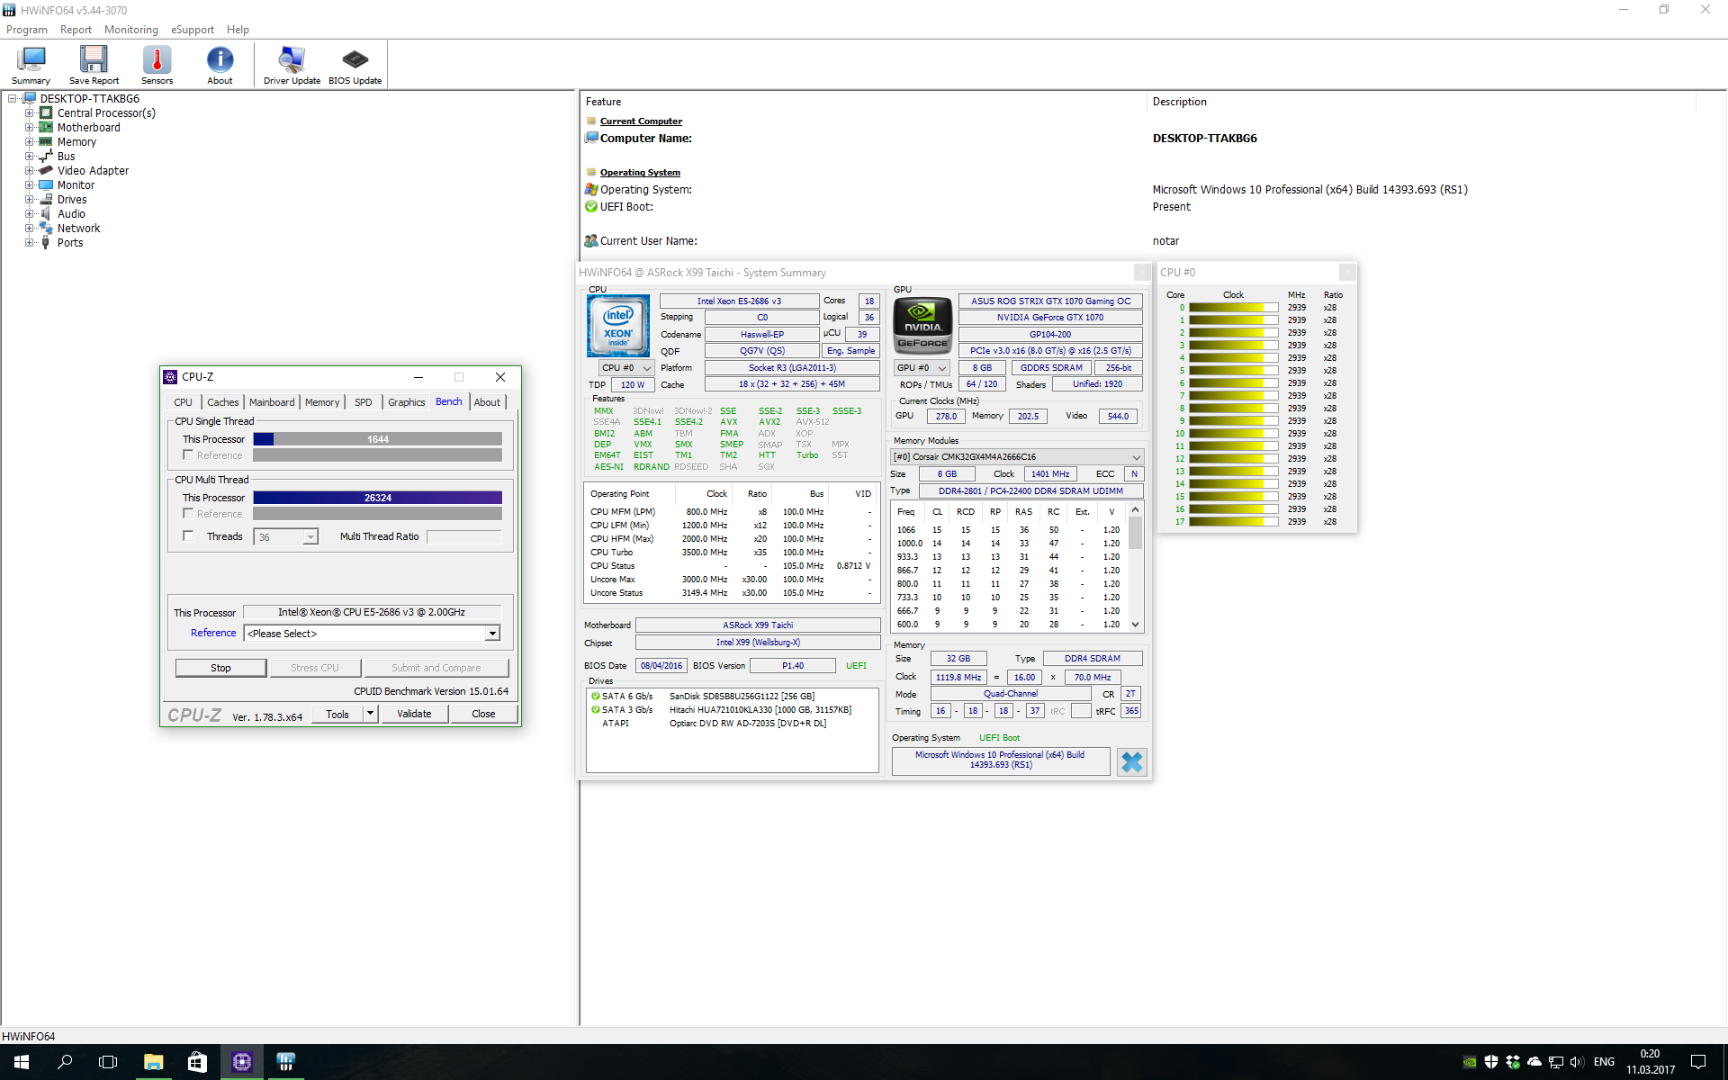Open the Summary toolbar icon
The width and height of the screenshot is (1728, 1080).
31,65
